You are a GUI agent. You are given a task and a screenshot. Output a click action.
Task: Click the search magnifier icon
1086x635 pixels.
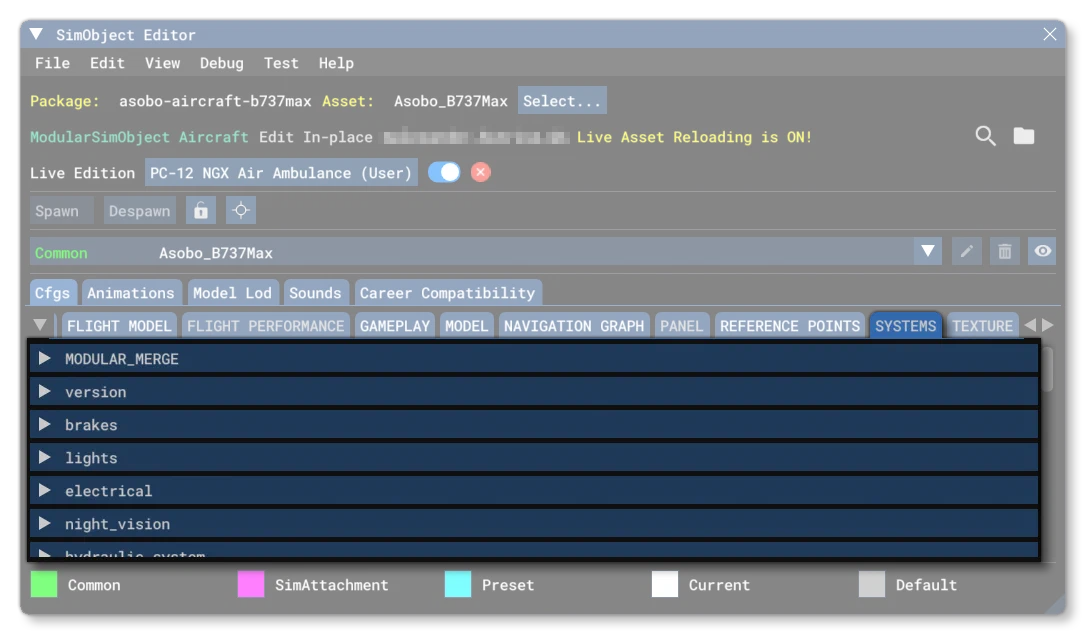click(x=985, y=136)
